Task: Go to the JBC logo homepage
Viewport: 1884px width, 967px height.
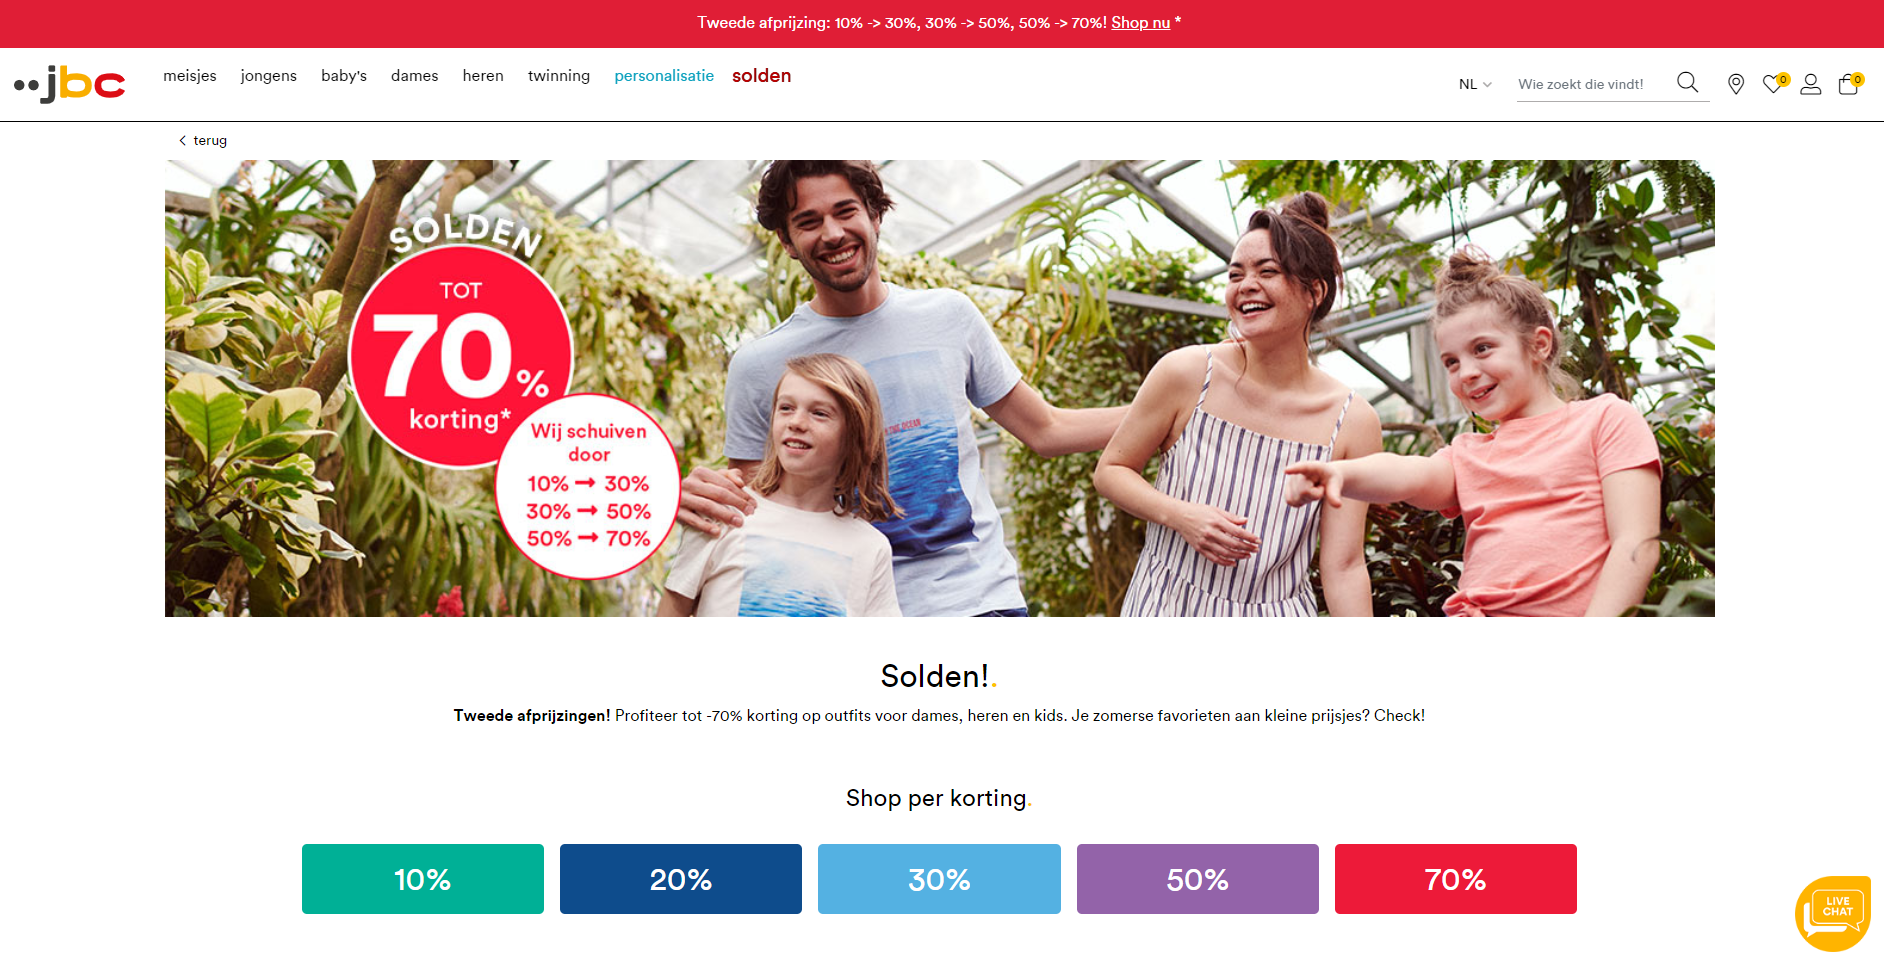Action: pos(70,84)
